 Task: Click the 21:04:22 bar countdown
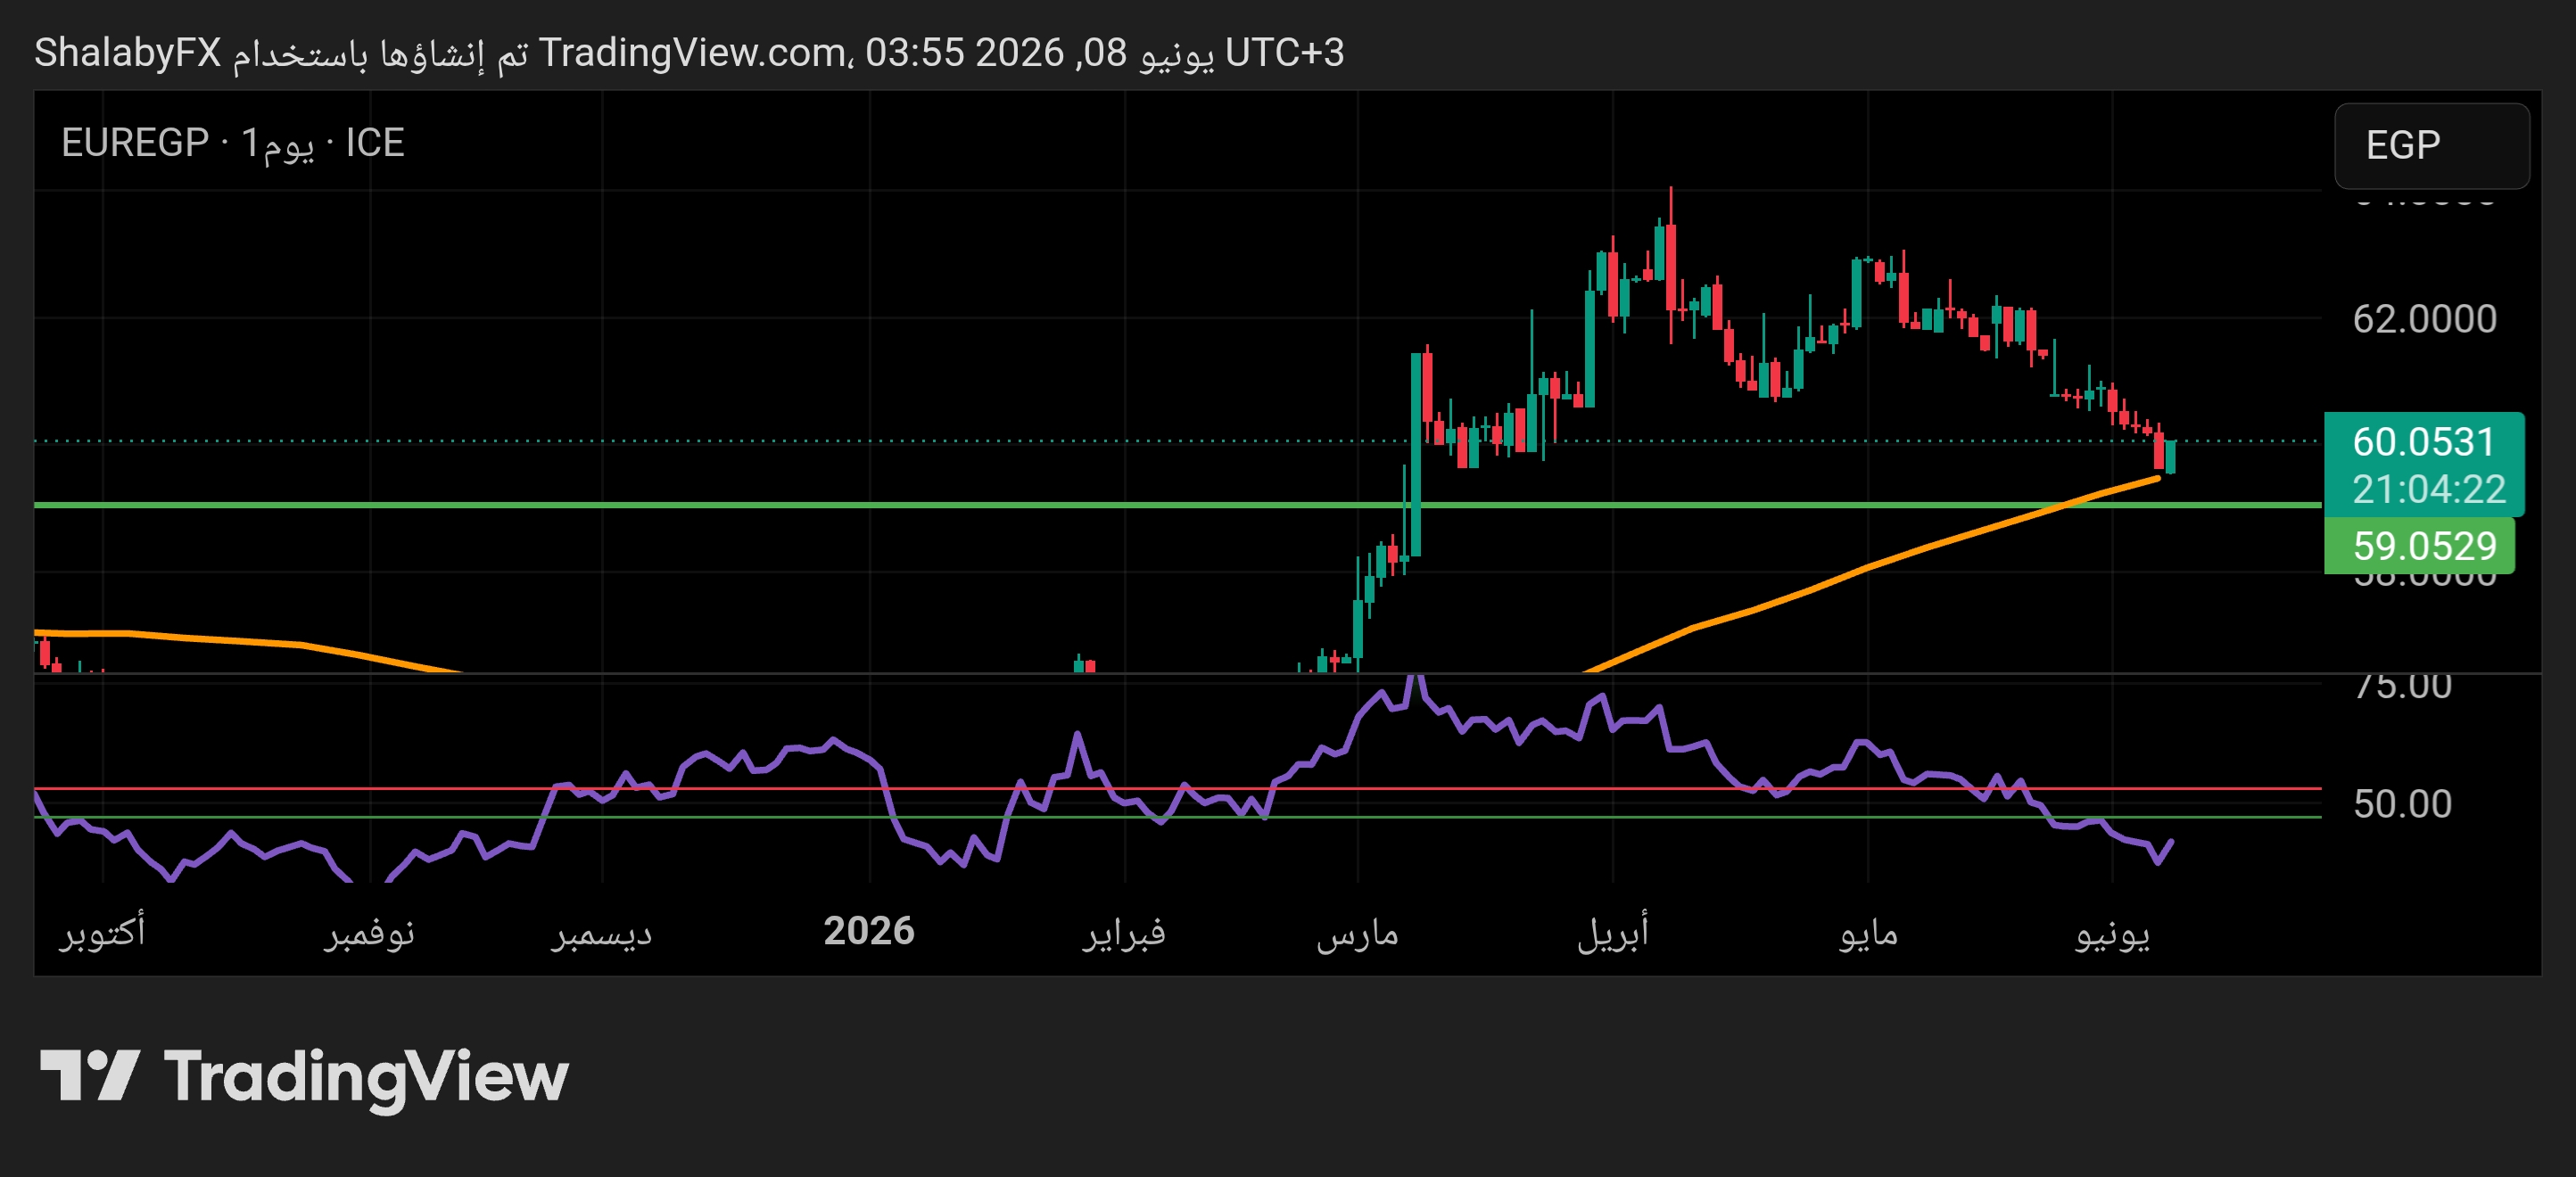tap(2429, 489)
